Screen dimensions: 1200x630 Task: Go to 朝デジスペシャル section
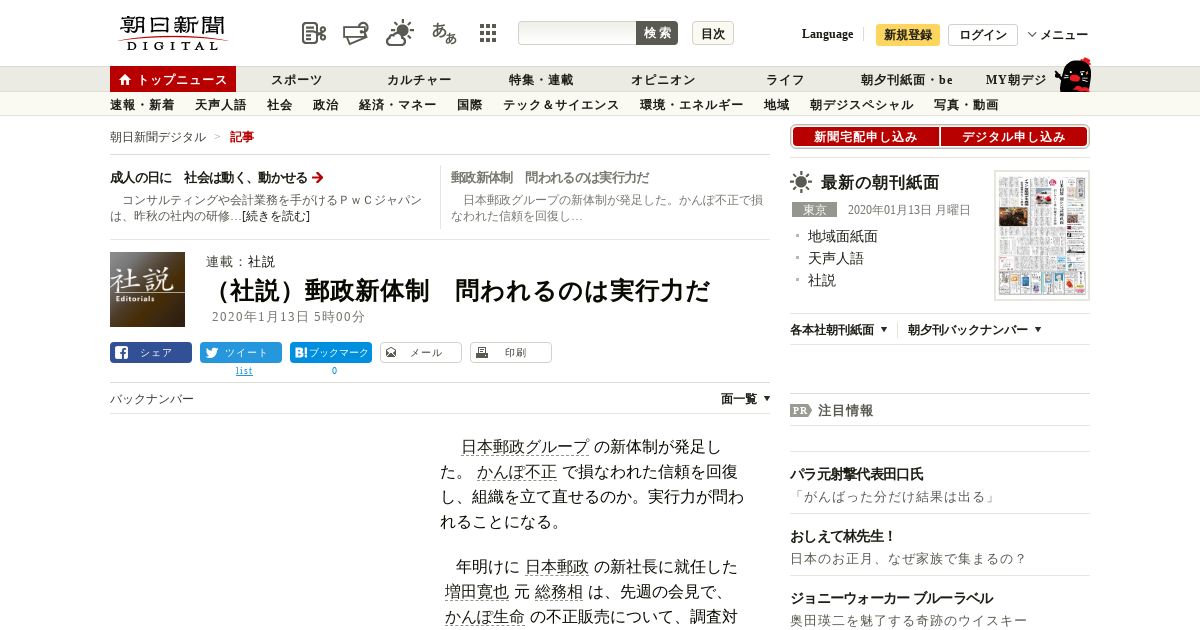(x=861, y=104)
